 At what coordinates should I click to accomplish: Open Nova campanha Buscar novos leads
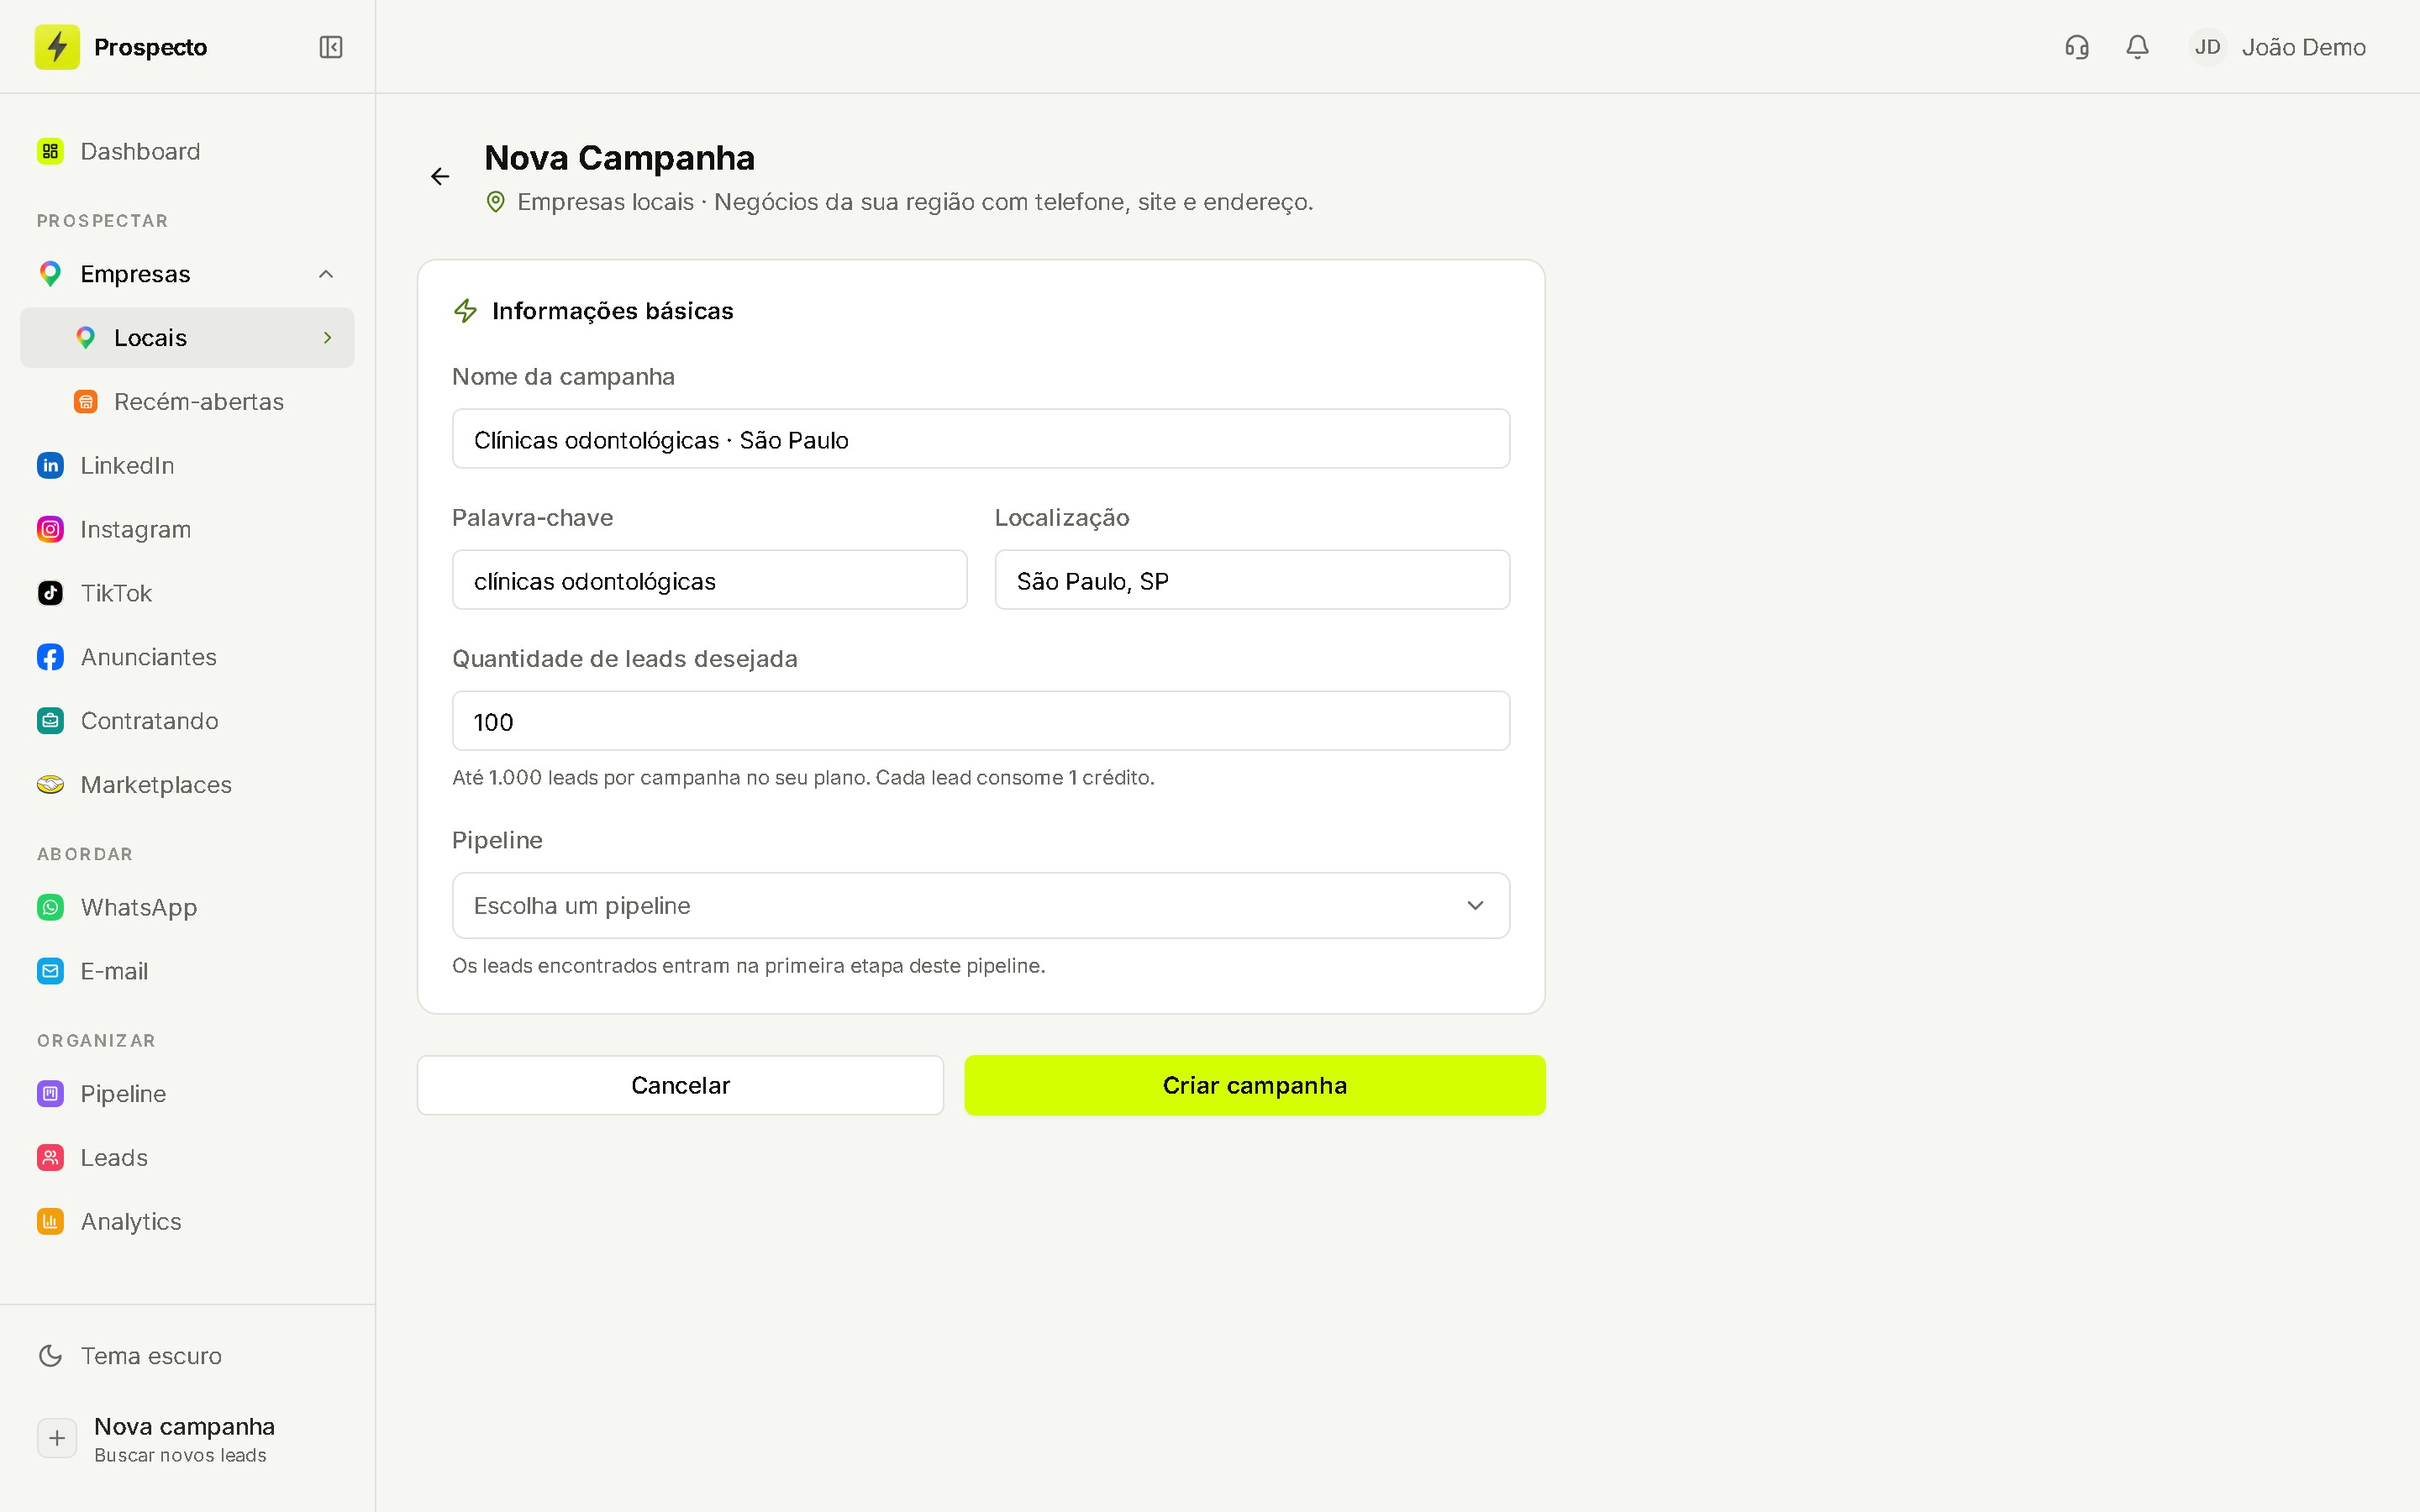[188, 1439]
